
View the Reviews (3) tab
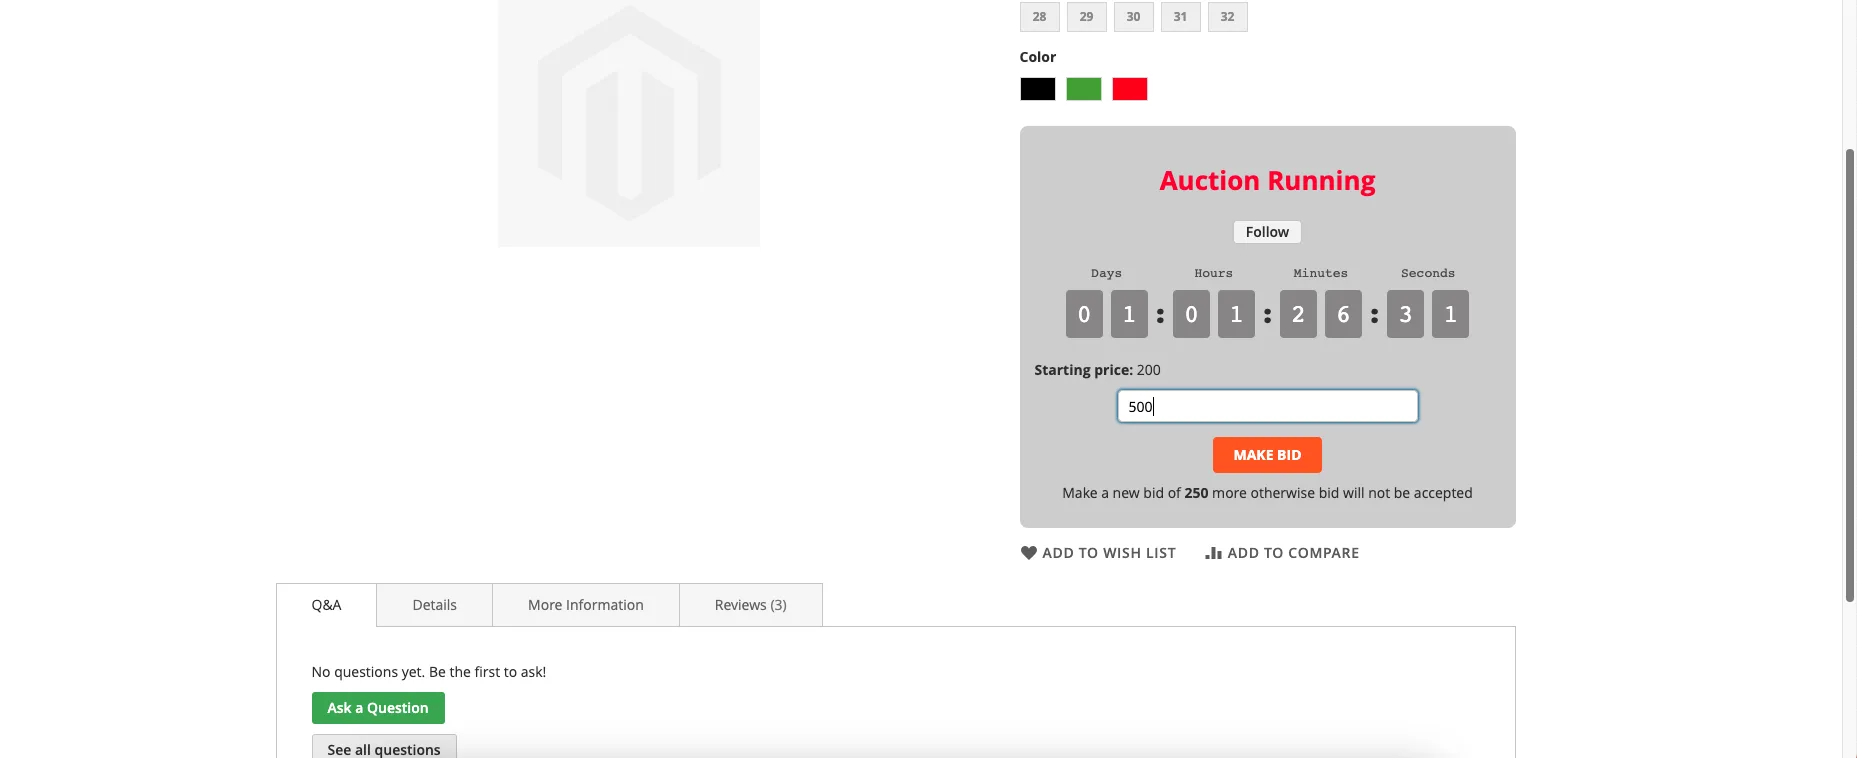tap(751, 605)
